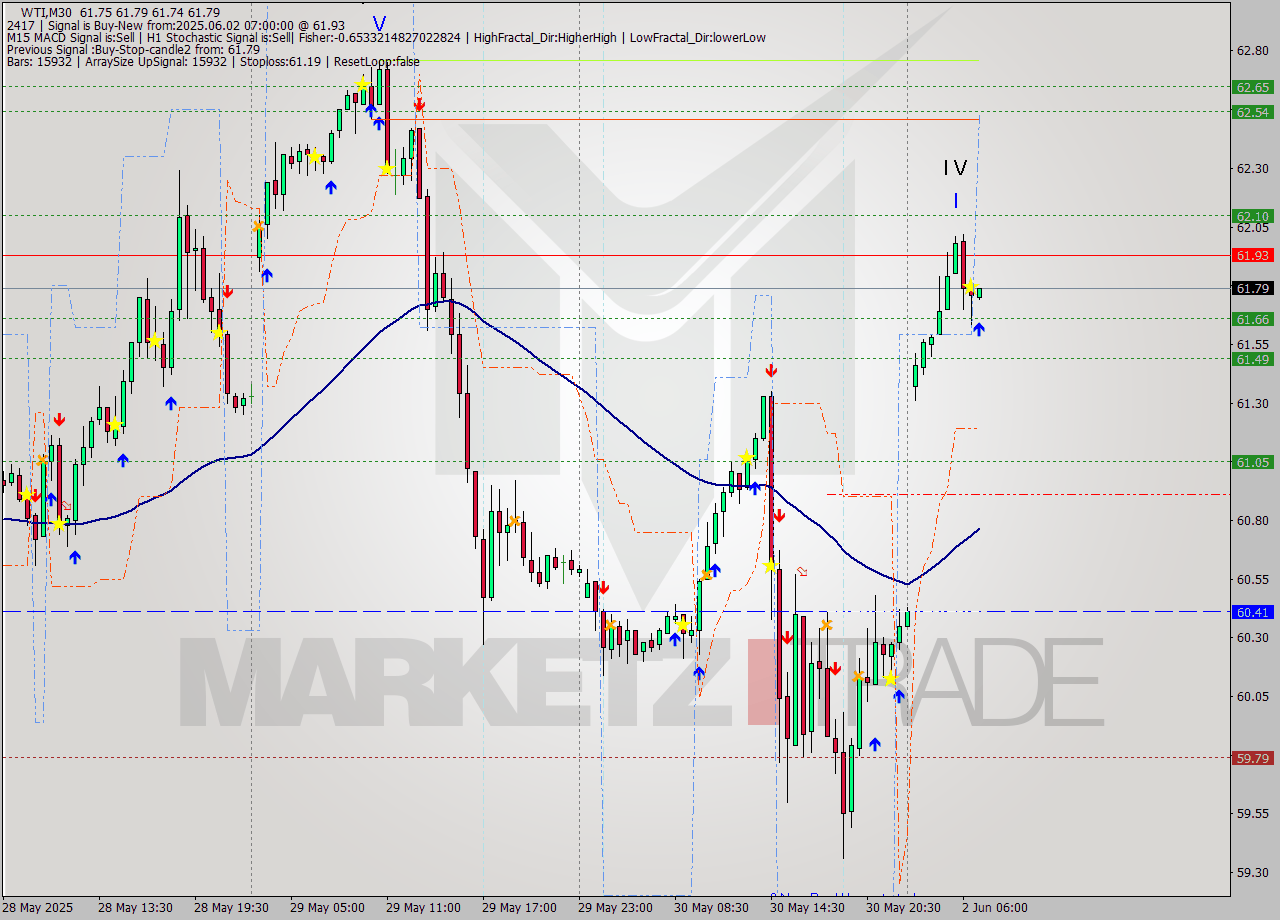The height and width of the screenshot is (920, 1280).
Task: Select the red sell arrow above the 29 May 11:00 peak
Action: point(419,103)
